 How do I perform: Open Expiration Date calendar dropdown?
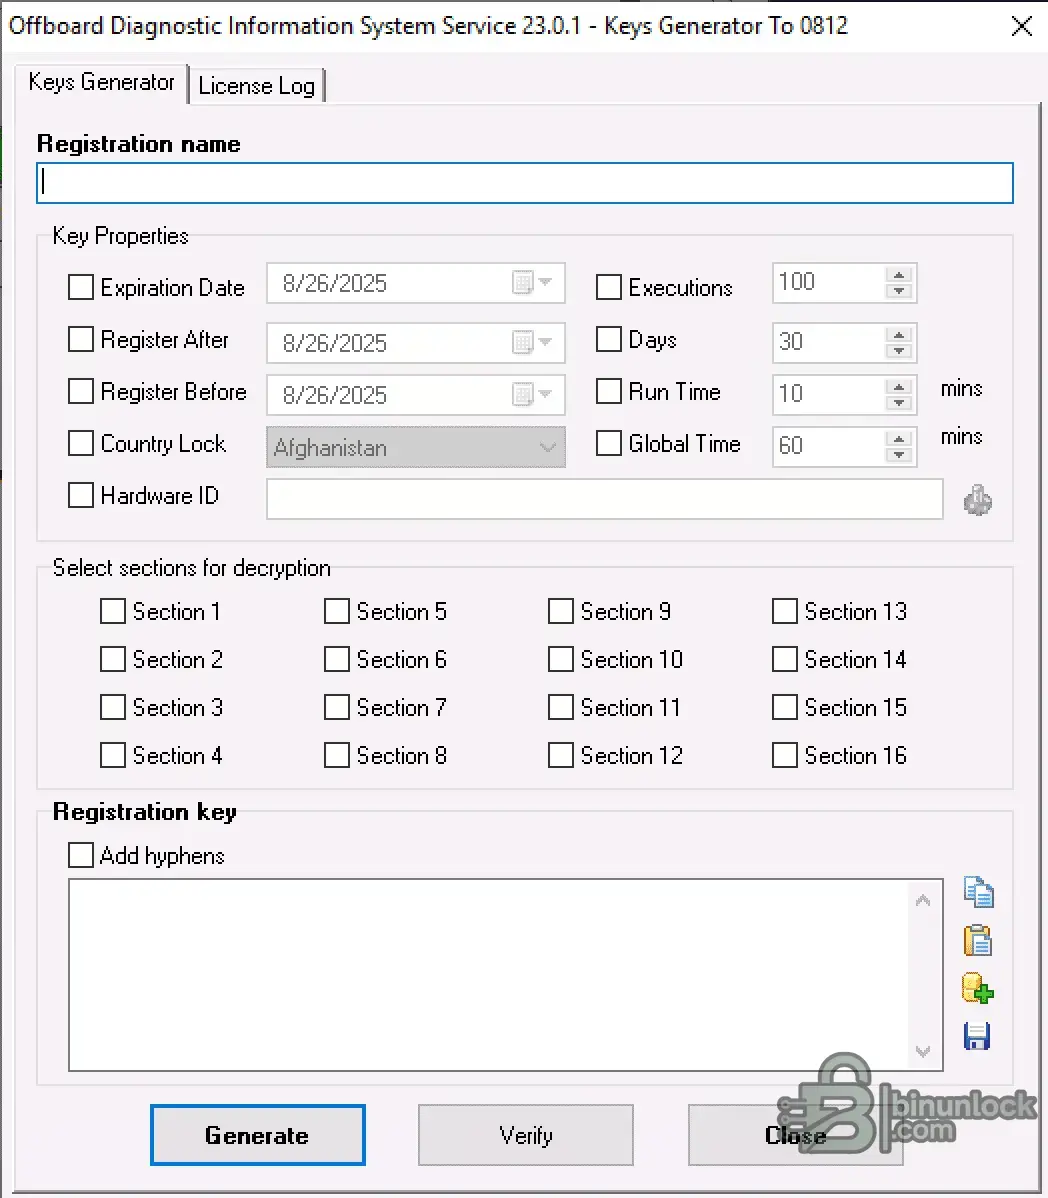coord(532,283)
